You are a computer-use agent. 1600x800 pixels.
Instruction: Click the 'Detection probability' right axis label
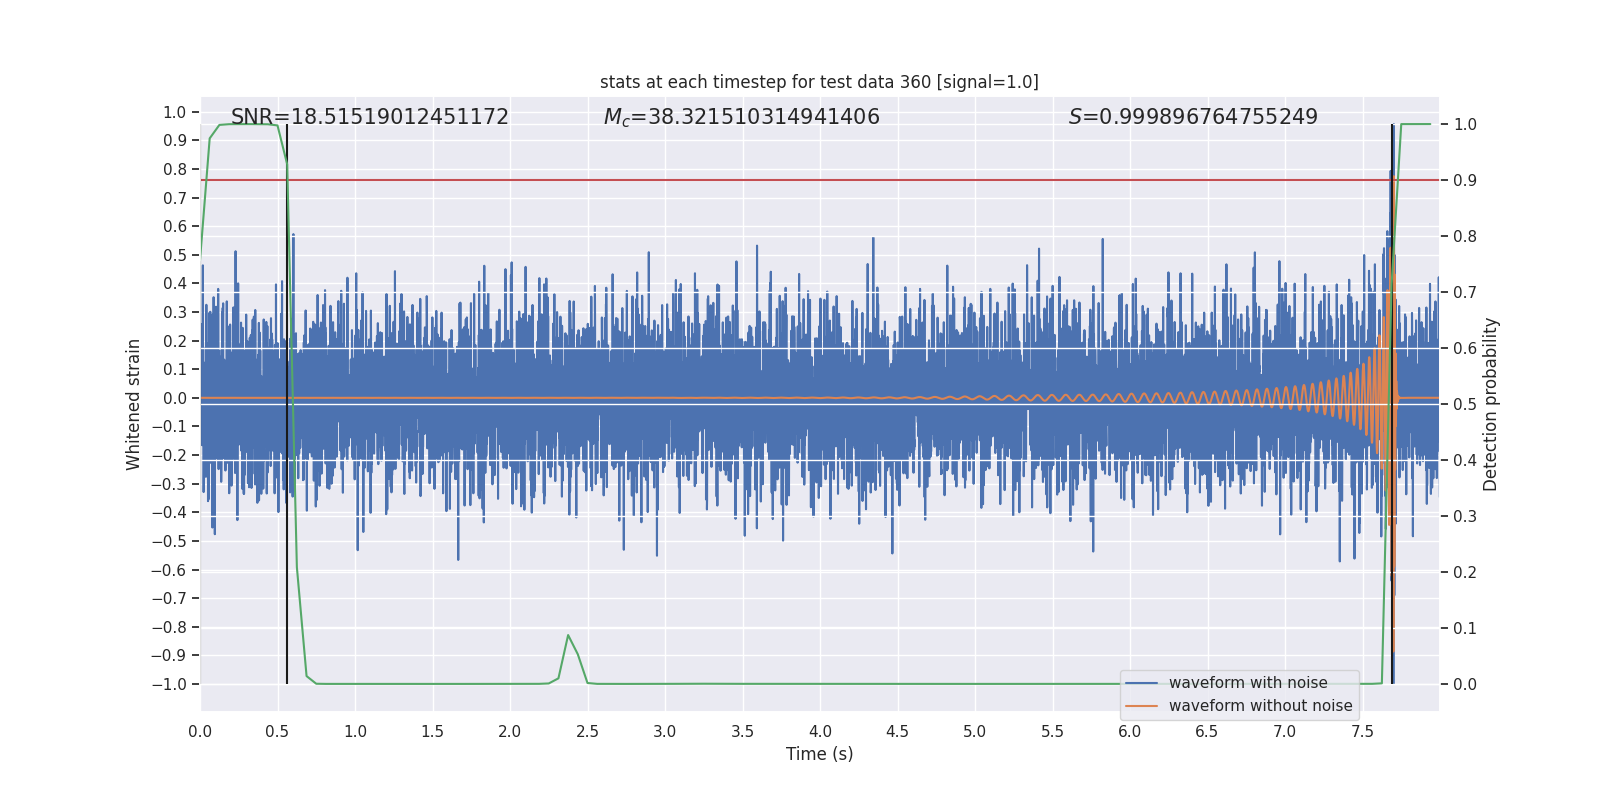pos(1491,404)
